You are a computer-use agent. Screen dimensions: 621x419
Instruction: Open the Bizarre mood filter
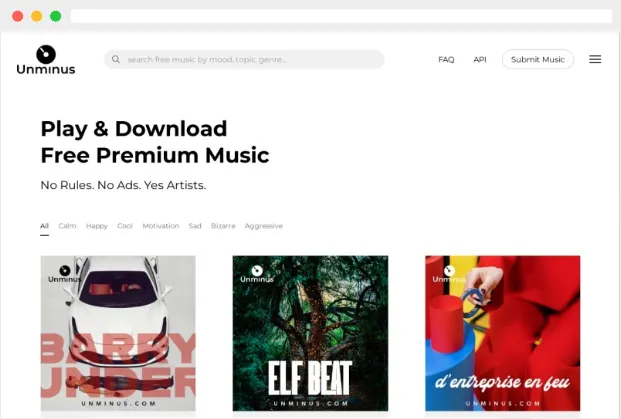[x=223, y=226]
